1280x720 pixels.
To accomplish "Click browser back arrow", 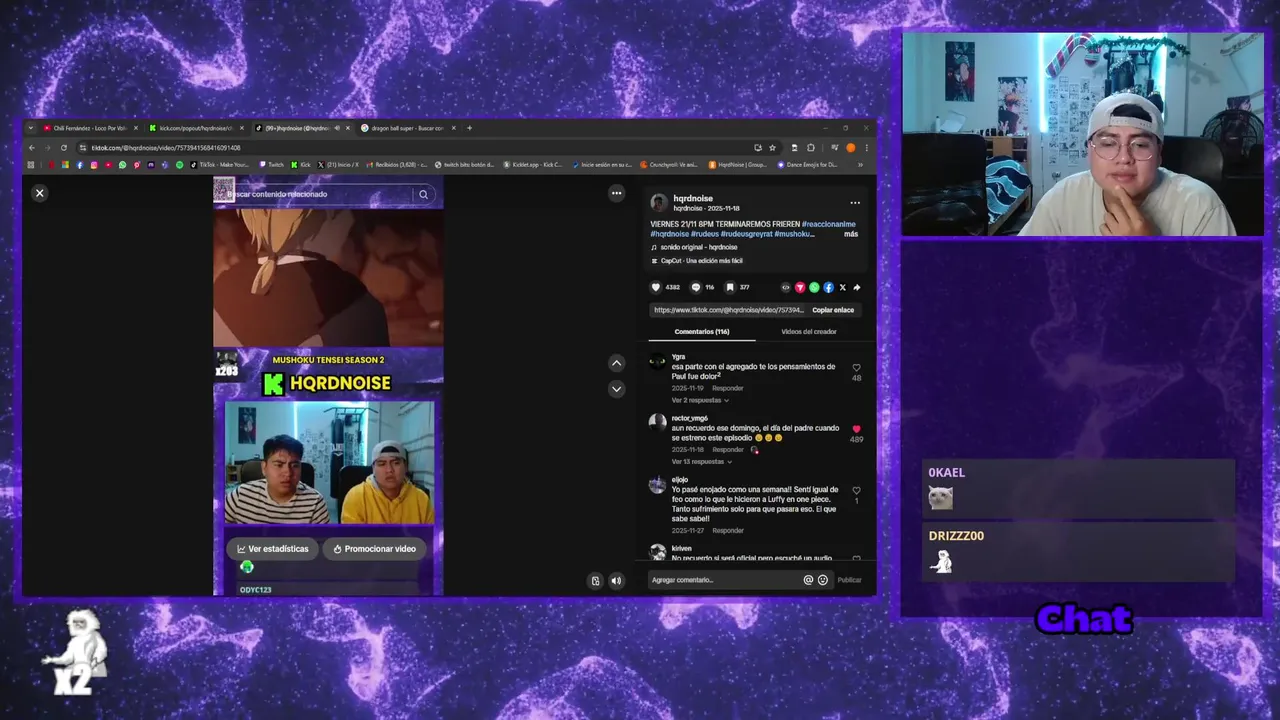I will pyautogui.click(x=31, y=148).
